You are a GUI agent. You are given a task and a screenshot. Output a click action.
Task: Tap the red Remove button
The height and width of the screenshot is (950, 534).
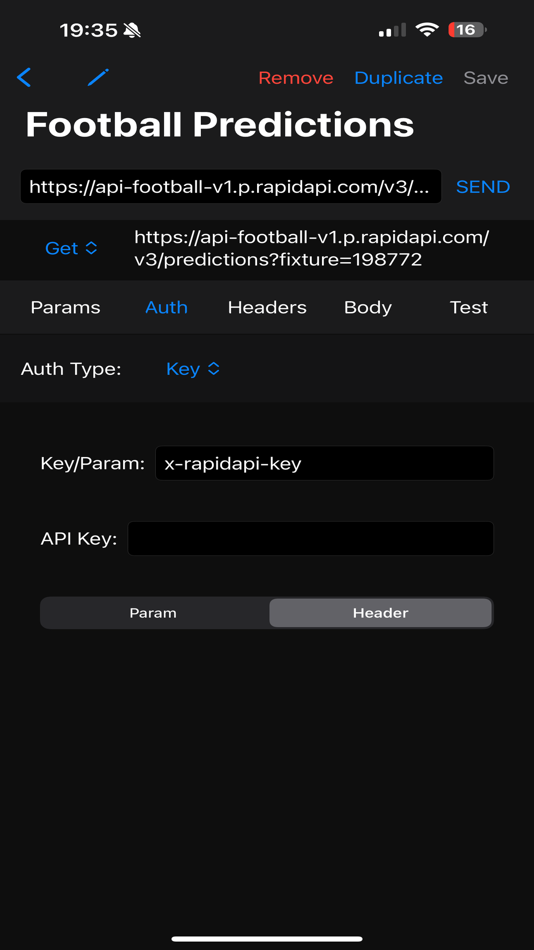click(x=296, y=78)
